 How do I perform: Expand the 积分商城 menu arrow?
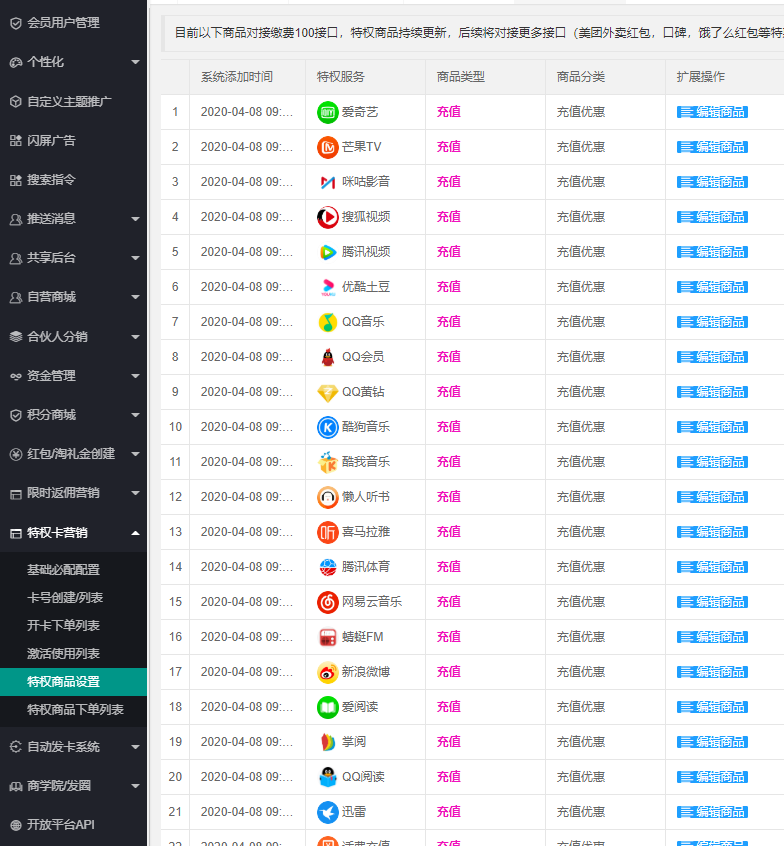(x=135, y=415)
